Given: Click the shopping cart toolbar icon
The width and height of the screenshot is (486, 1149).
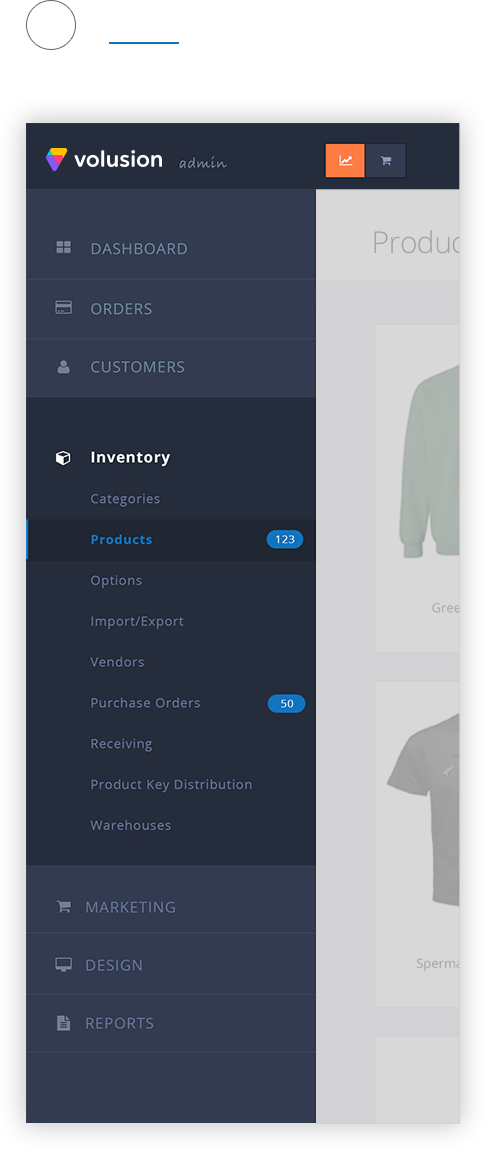Looking at the screenshot, I should (x=386, y=160).
